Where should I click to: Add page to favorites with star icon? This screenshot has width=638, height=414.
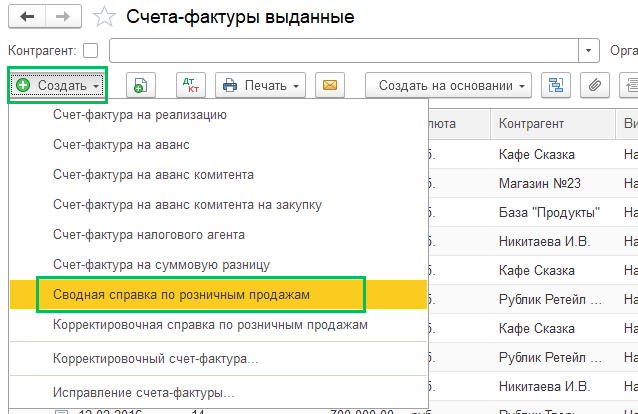(104, 17)
